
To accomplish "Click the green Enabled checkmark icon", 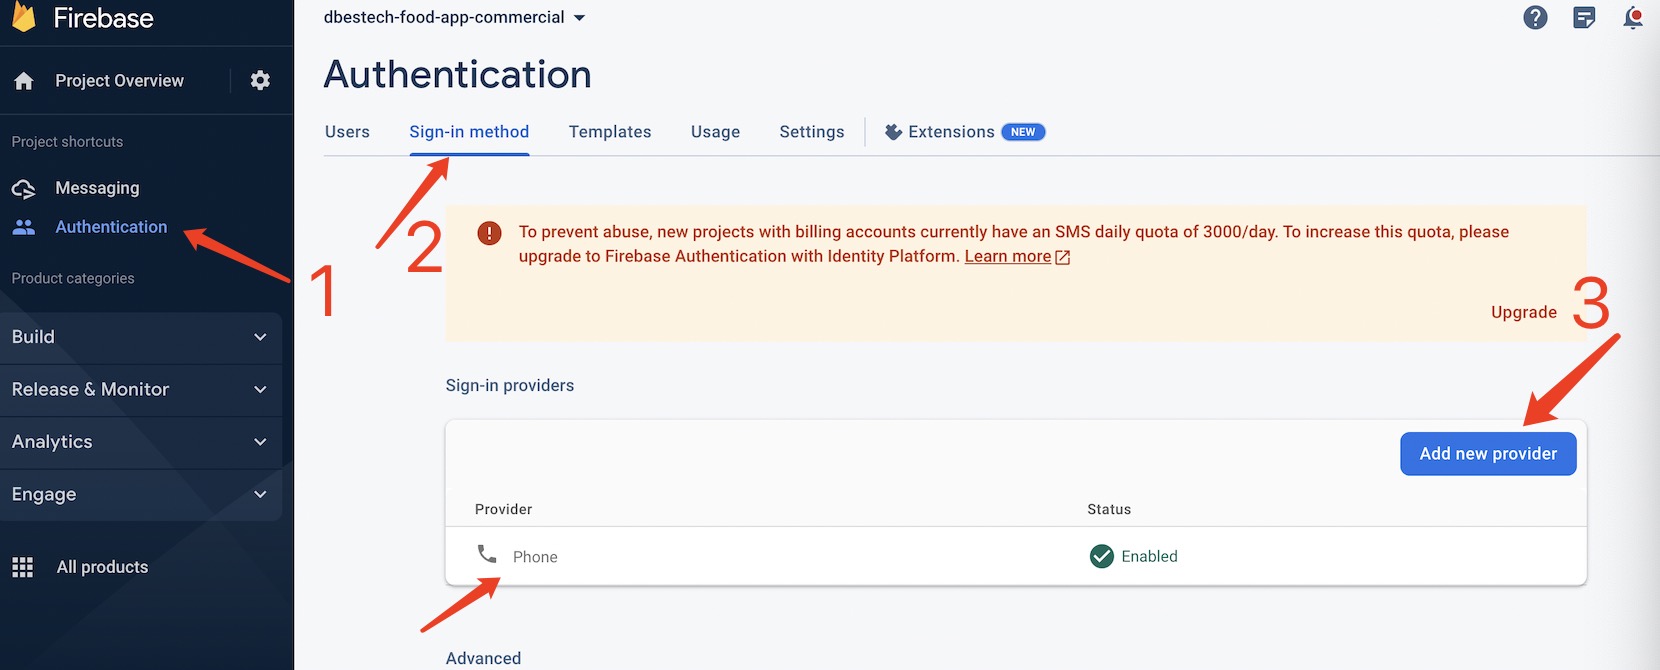I will click(1101, 556).
